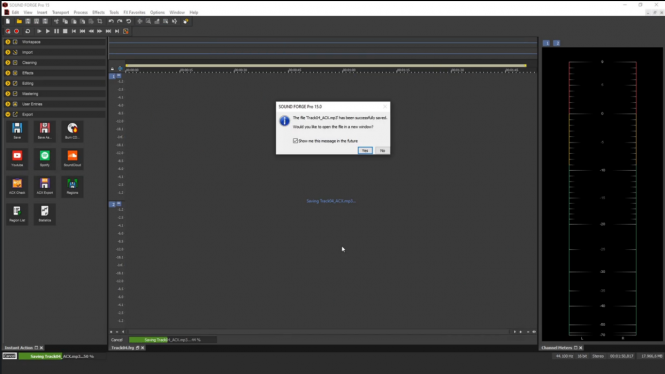The height and width of the screenshot is (374, 665).
Task: Click the ACX Export icon
Action: [x=45, y=186]
